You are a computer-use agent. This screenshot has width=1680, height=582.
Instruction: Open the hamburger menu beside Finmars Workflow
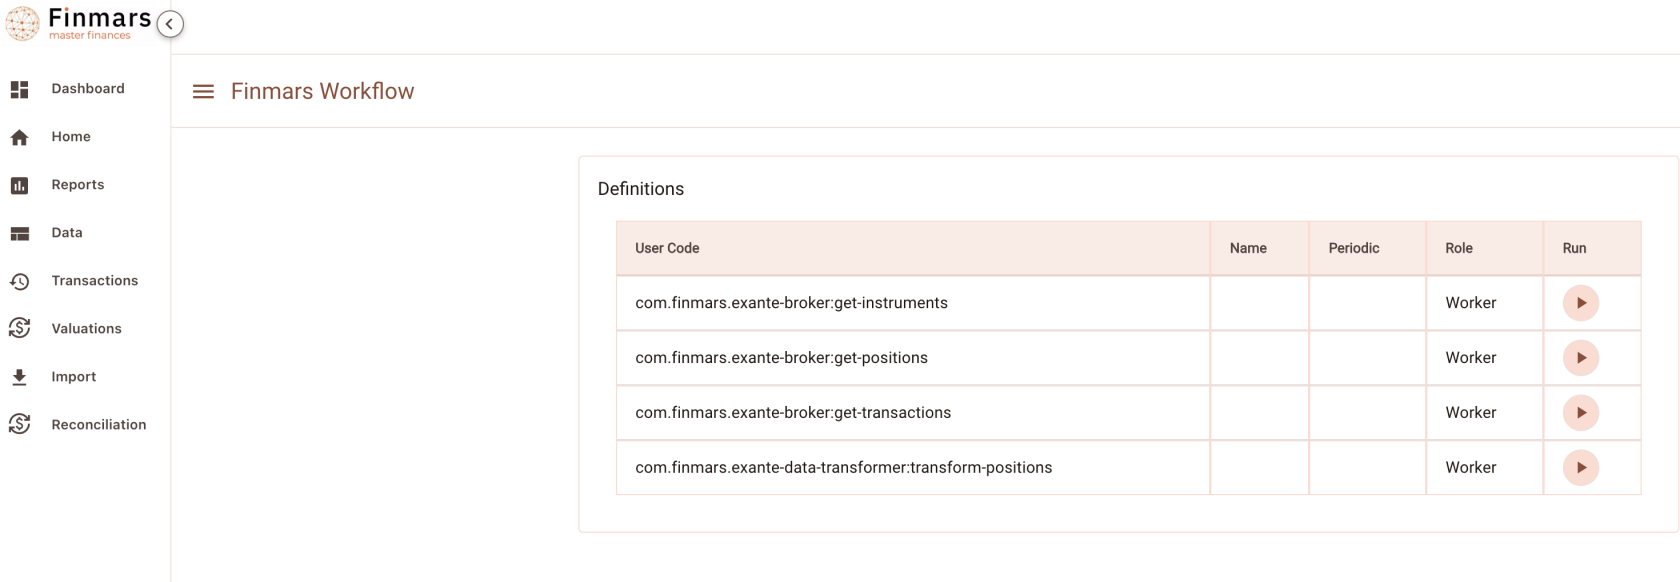[x=203, y=92]
